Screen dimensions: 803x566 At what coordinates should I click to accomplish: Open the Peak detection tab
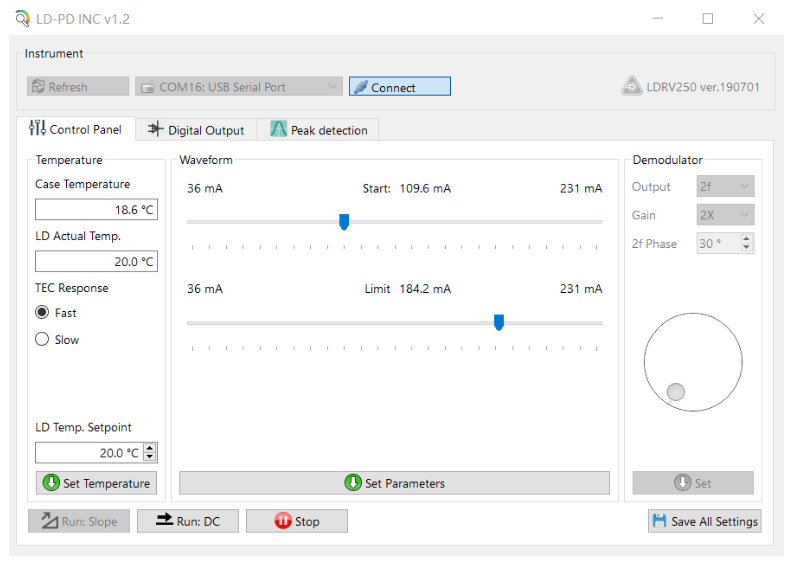318,130
